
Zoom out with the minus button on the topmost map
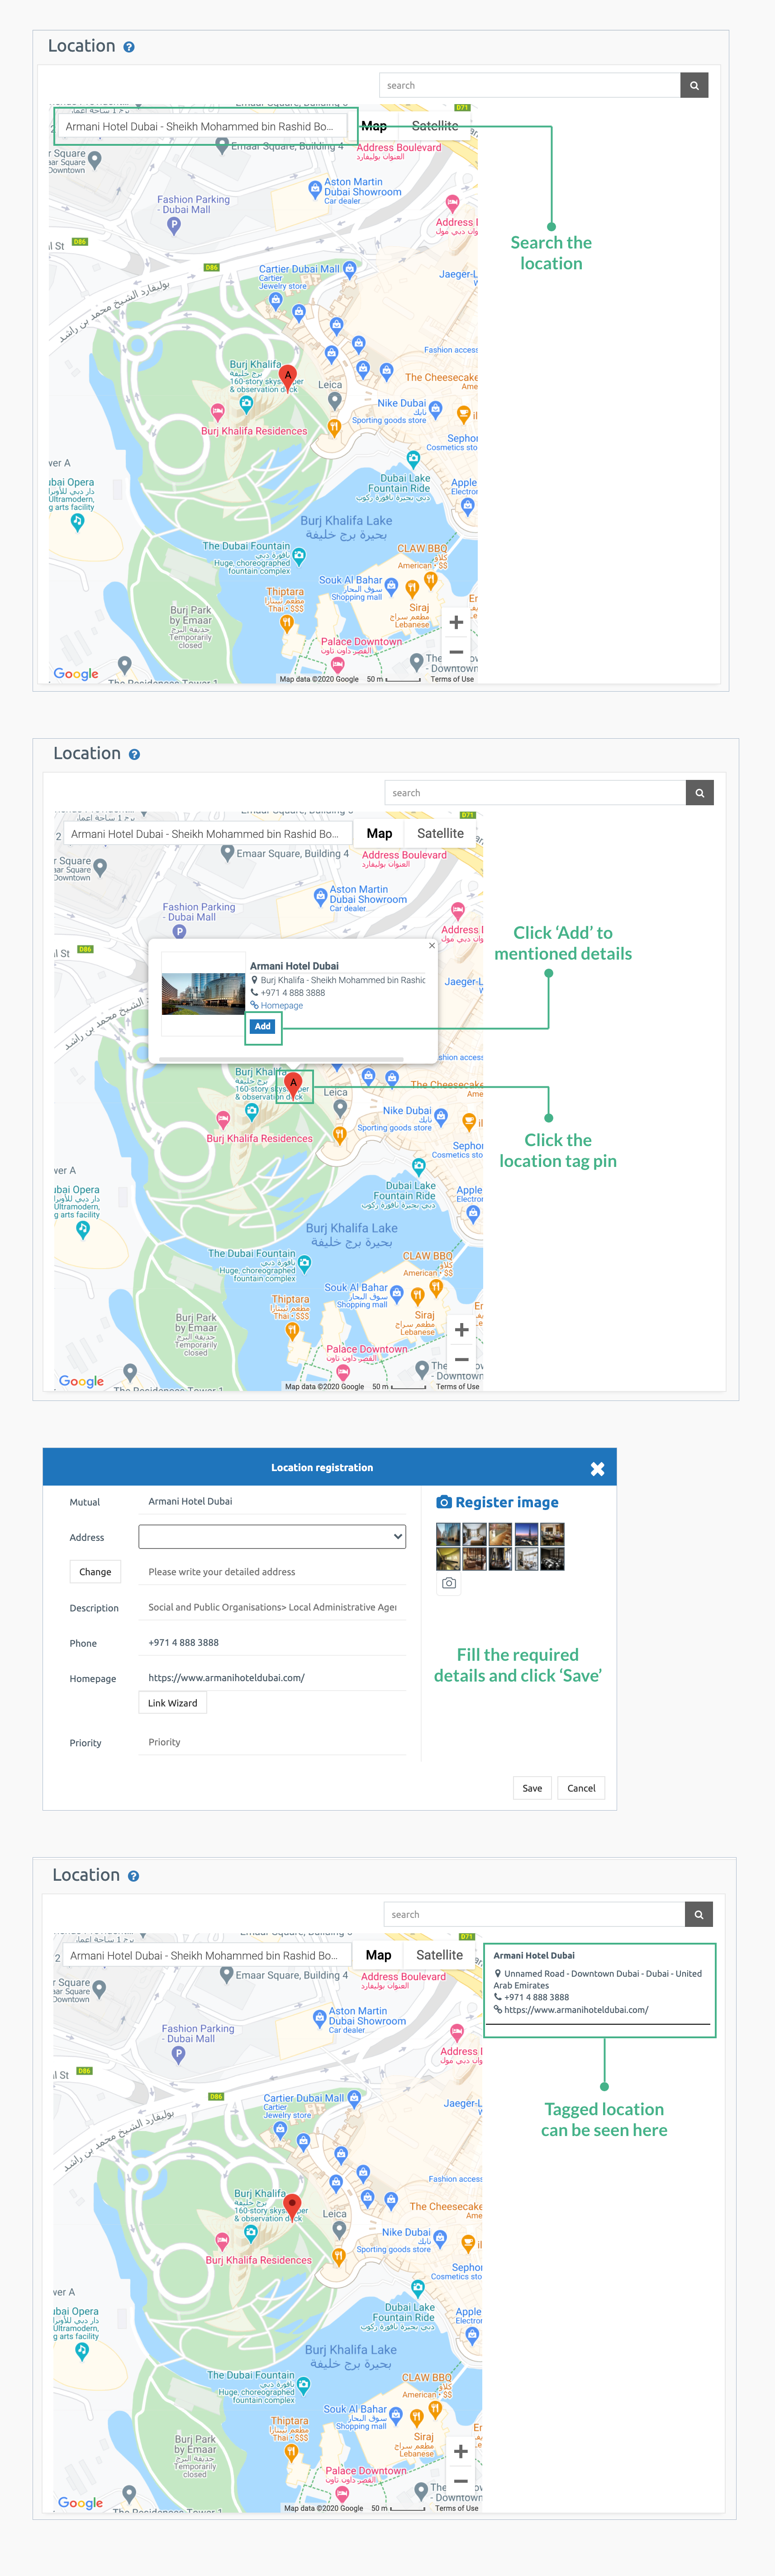pos(456,651)
